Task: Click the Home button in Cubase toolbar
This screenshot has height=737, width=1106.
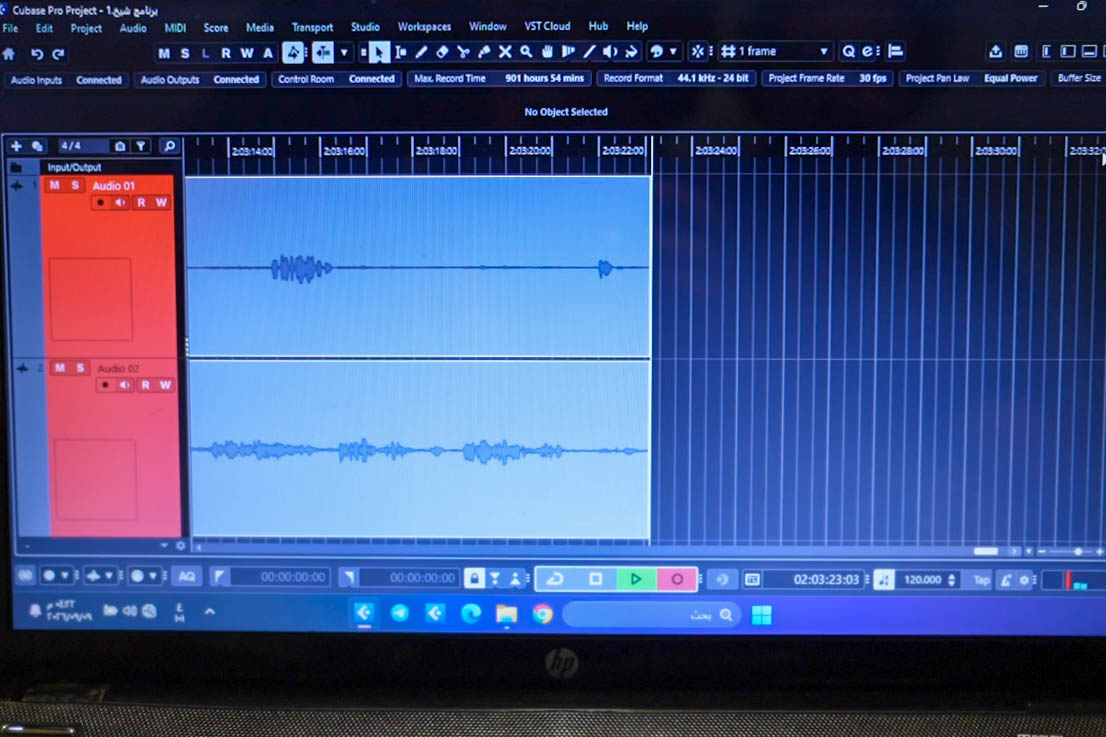Action: 9,54
